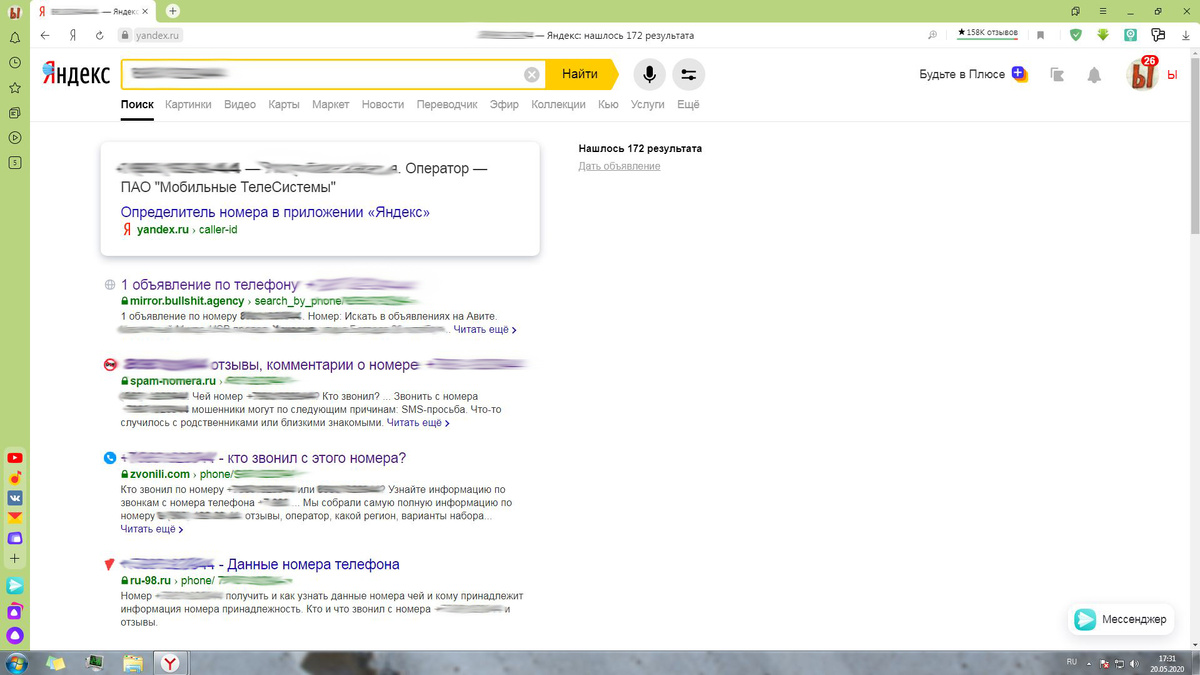Open the Коллекции tab
This screenshot has height=675, width=1200.
[558, 104]
